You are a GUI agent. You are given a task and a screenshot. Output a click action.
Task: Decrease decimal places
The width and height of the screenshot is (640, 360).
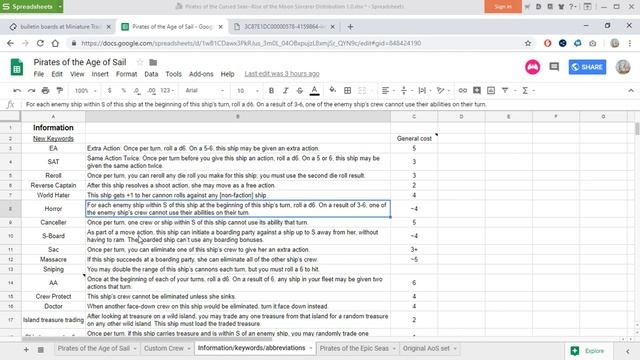[137, 91]
